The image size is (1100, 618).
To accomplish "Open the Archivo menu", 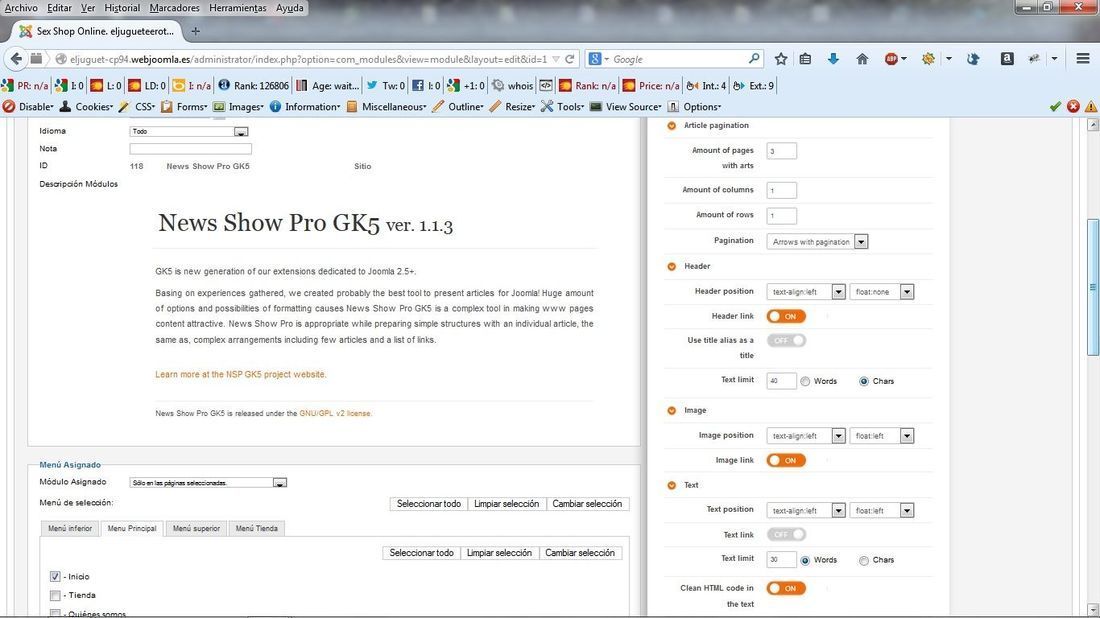I will [x=21, y=8].
